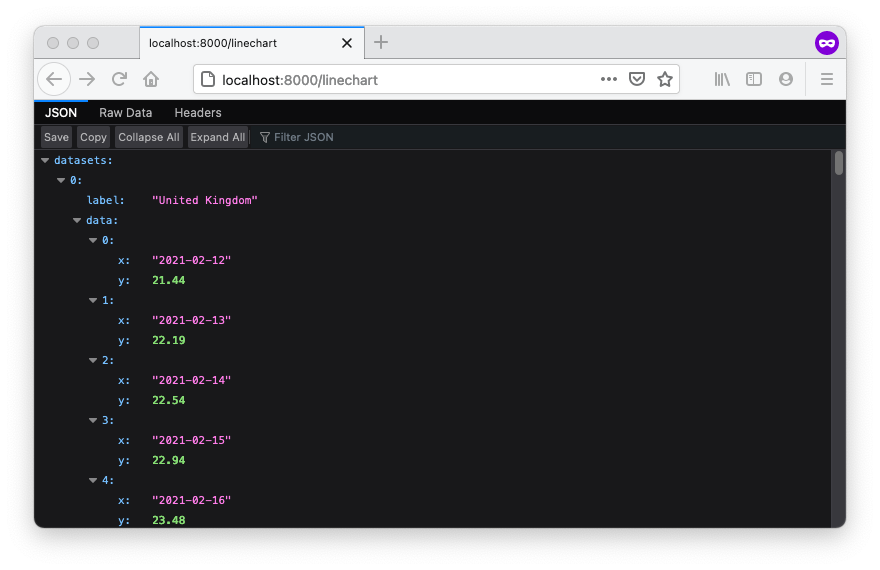Save to Pocket icon in address bar
880x570 pixels.
637,79
